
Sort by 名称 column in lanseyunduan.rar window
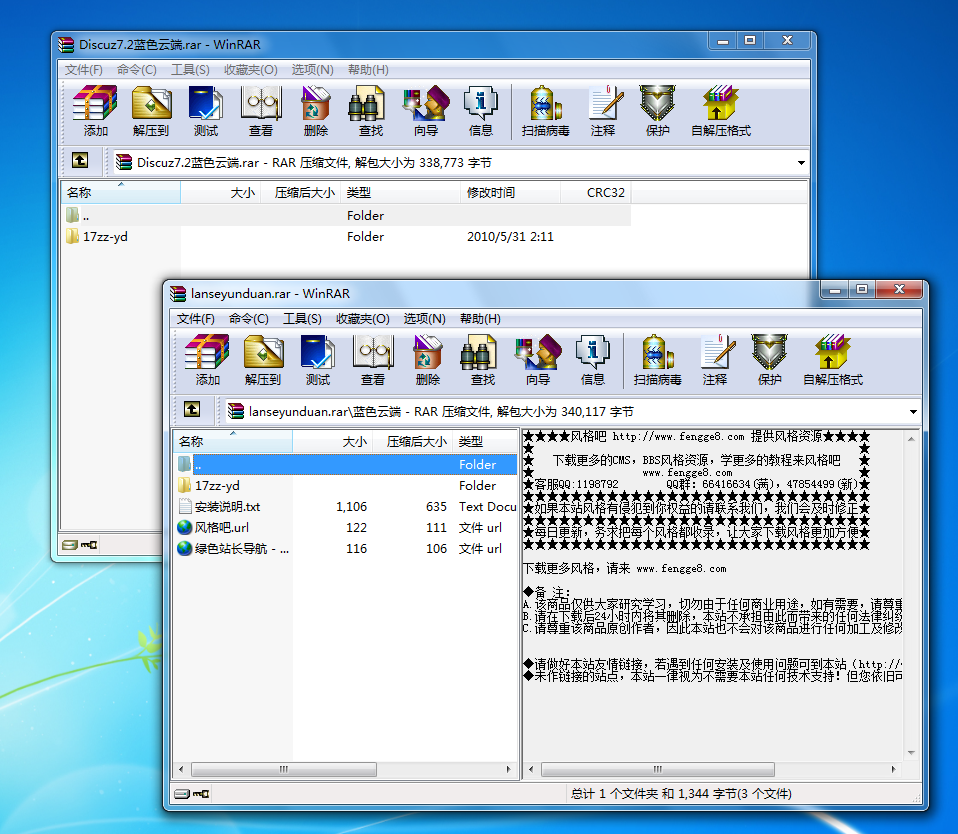pyautogui.click(x=233, y=441)
